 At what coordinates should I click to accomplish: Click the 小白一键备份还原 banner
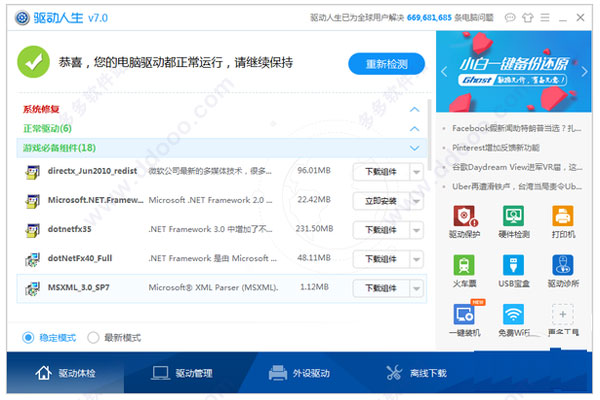click(x=514, y=72)
